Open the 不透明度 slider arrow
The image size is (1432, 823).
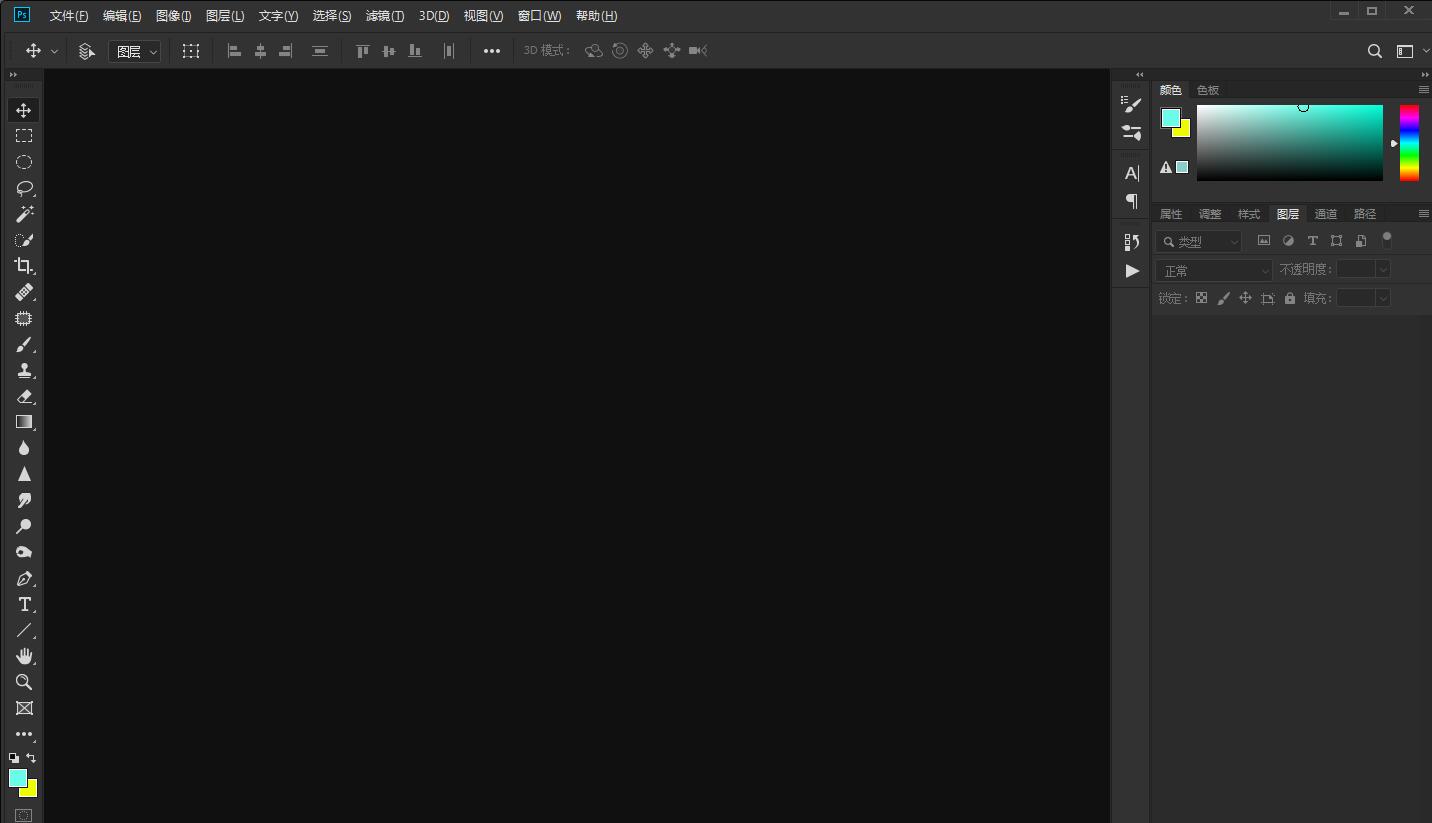coord(1383,269)
